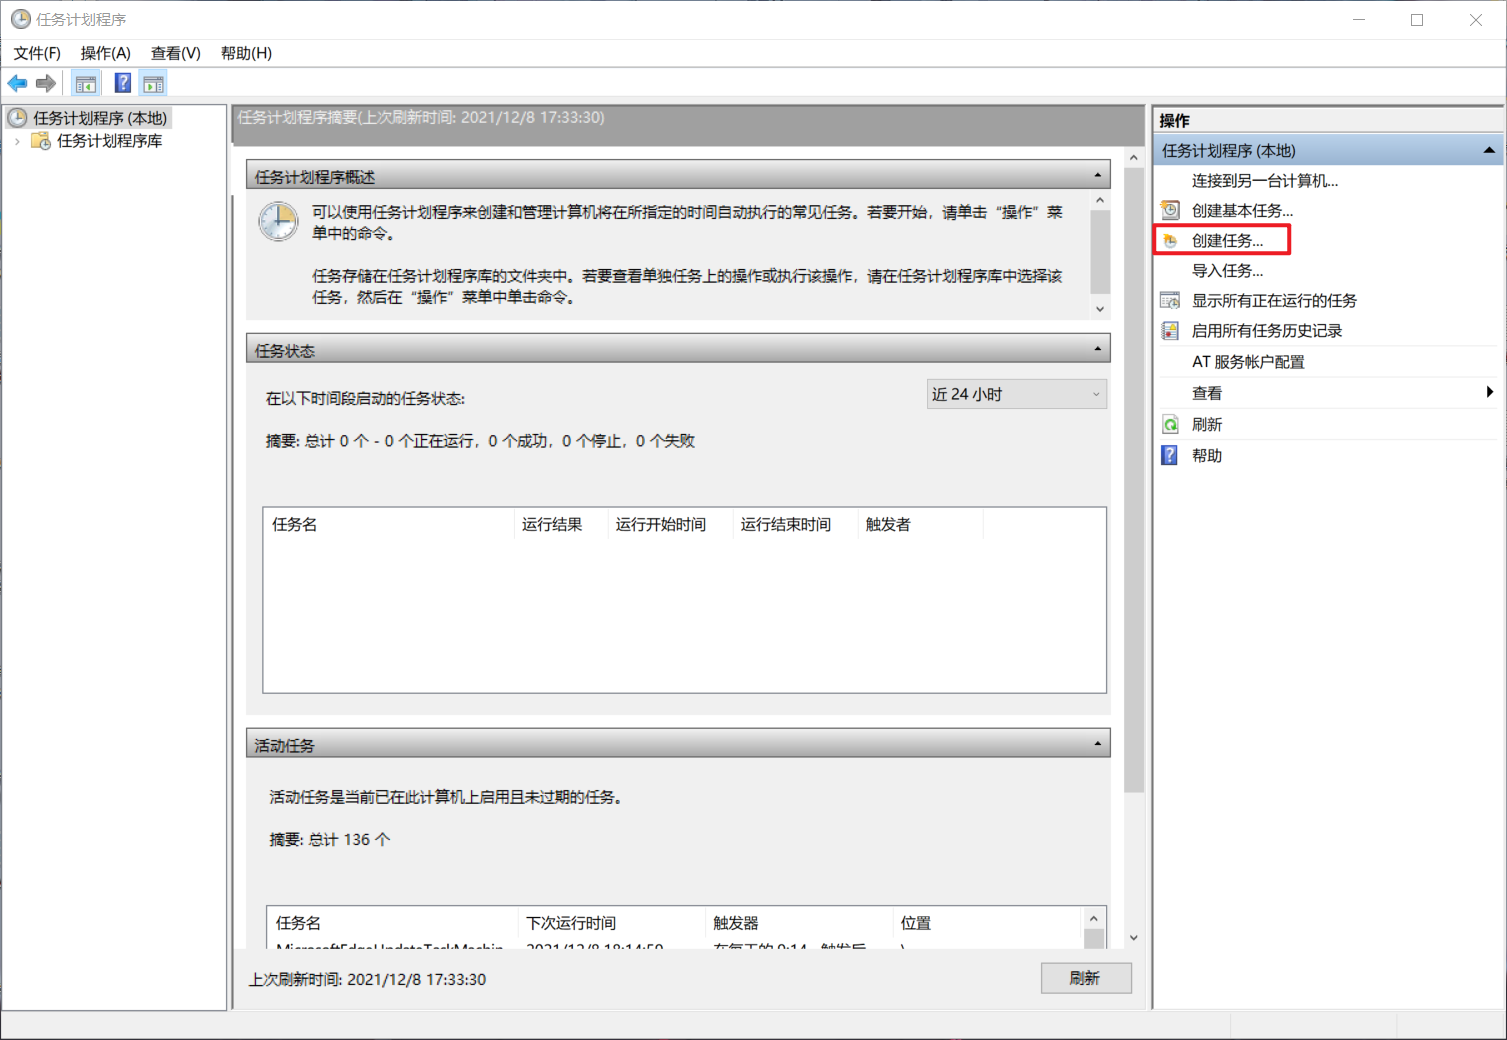Click the Back arrow toolbar icon
Screen dimensions: 1507x1040
tap(17, 83)
